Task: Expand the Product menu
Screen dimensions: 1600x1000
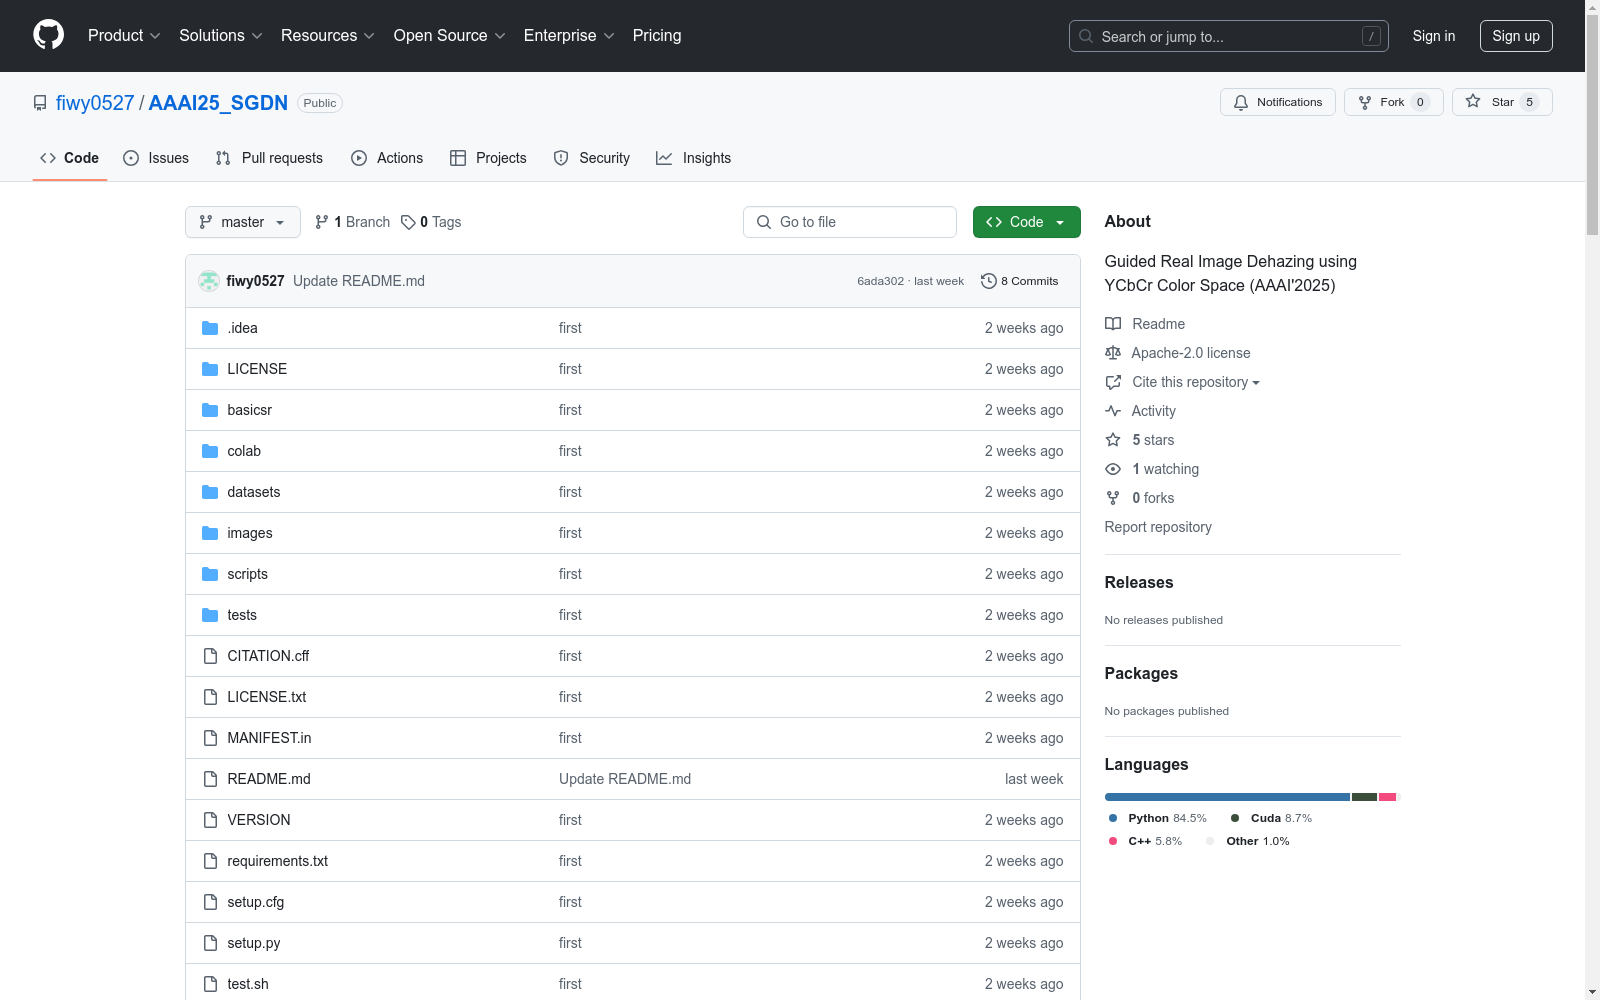Action: click(x=124, y=35)
